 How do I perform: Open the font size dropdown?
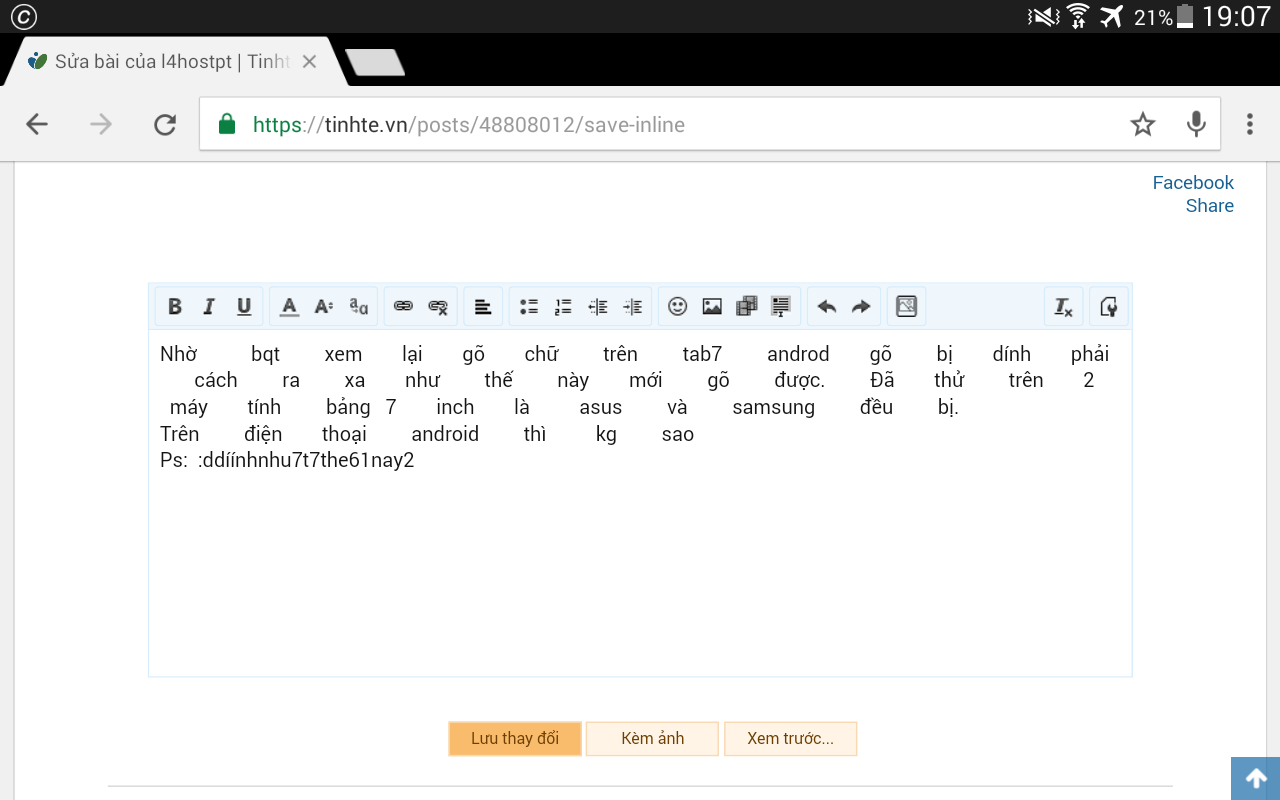(x=324, y=307)
